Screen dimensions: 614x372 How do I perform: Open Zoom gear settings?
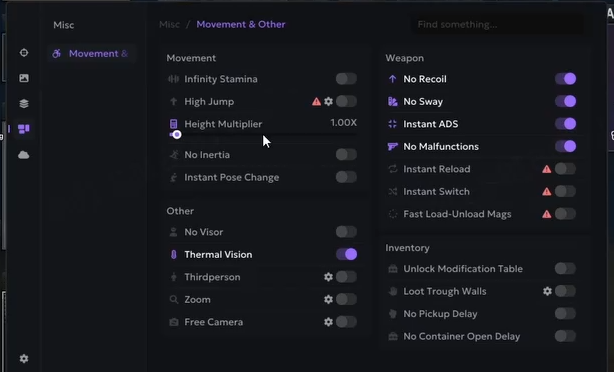tap(329, 300)
